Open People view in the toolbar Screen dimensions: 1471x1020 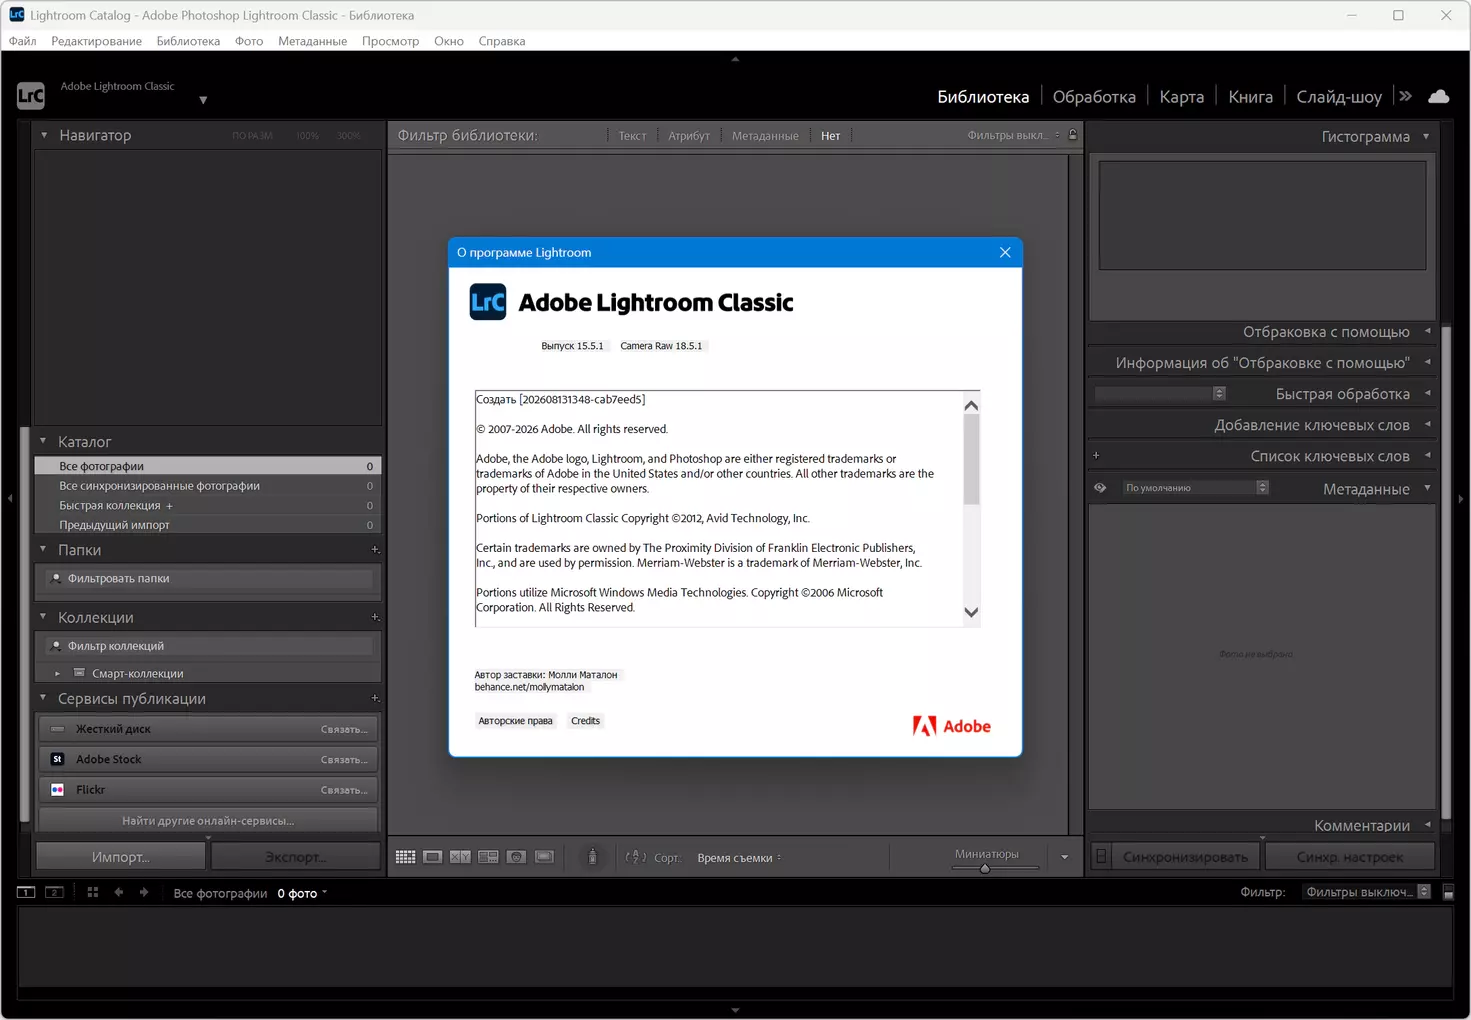point(516,857)
